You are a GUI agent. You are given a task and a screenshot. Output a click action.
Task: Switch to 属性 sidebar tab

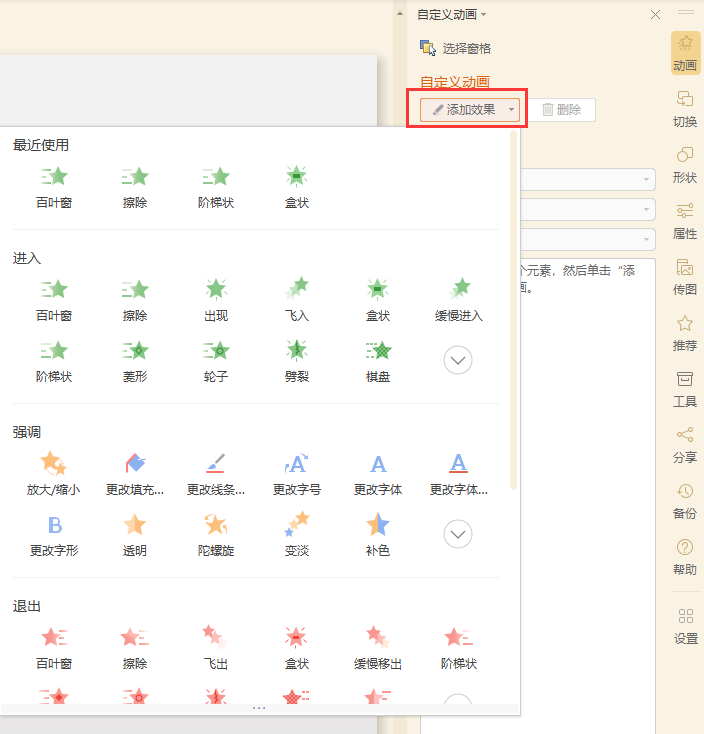click(x=685, y=221)
